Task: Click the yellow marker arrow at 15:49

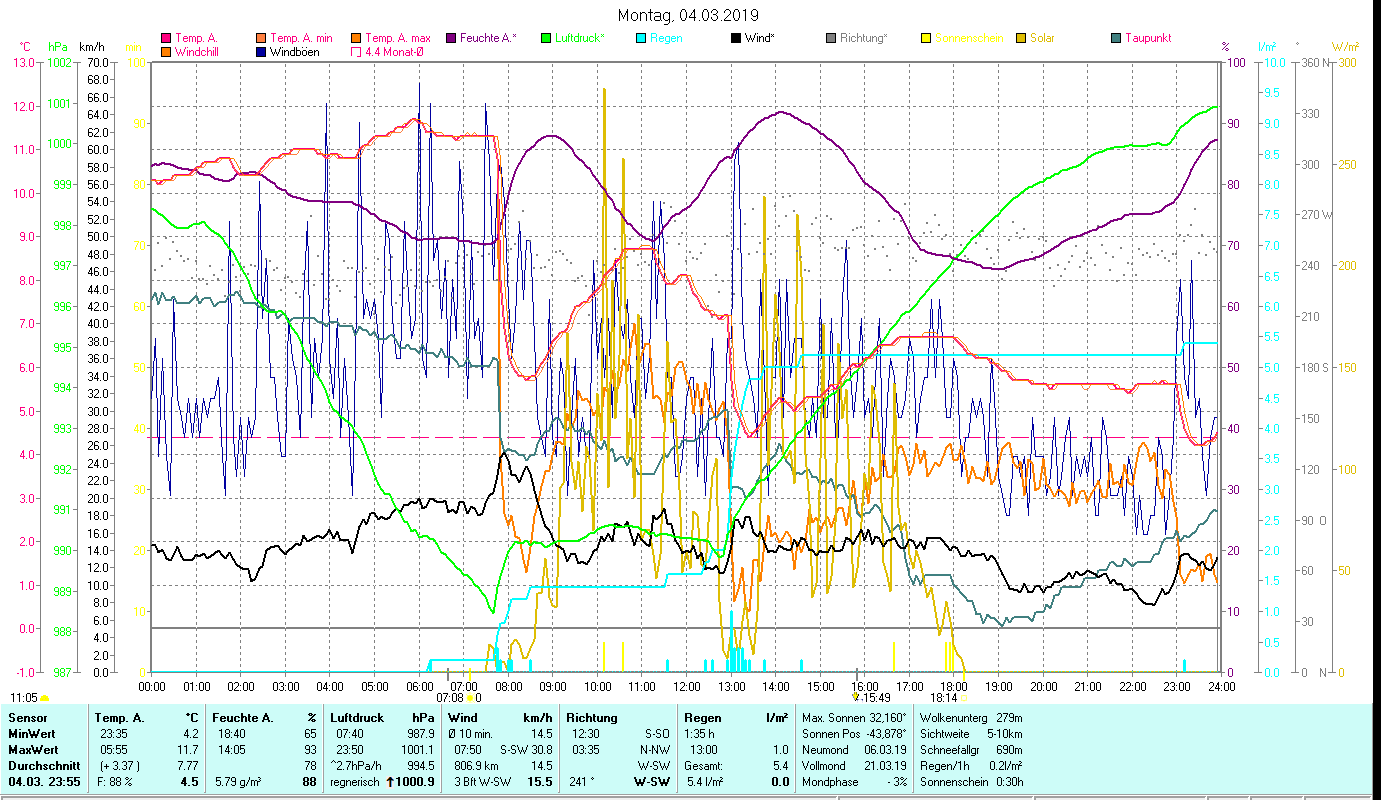Action: (x=855, y=697)
